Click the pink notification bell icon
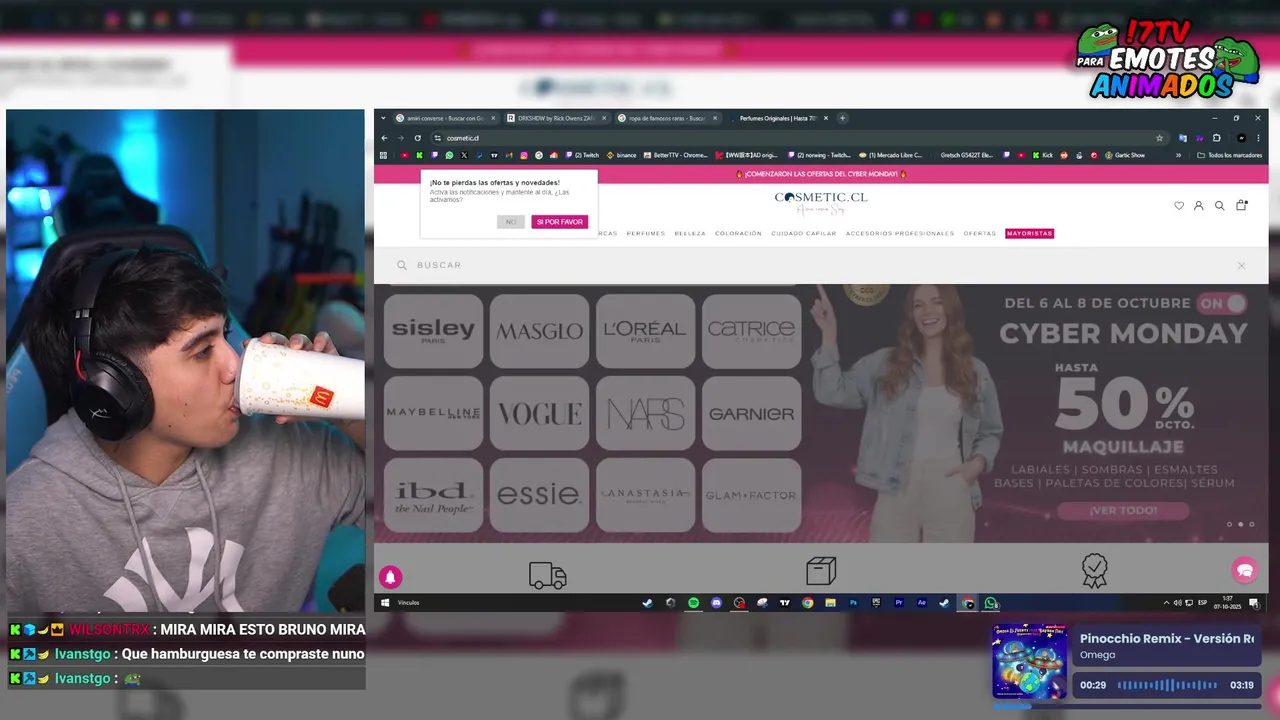Image resolution: width=1280 pixels, height=720 pixels. [x=391, y=577]
